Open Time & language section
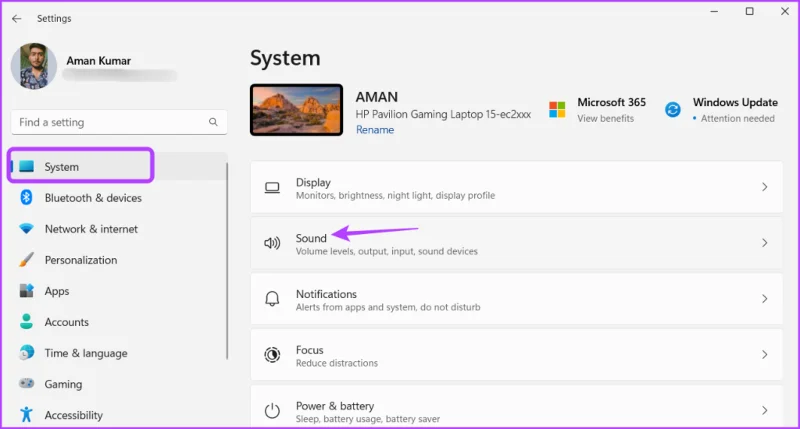Image resolution: width=800 pixels, height=429 pixels. pos(86,353)
